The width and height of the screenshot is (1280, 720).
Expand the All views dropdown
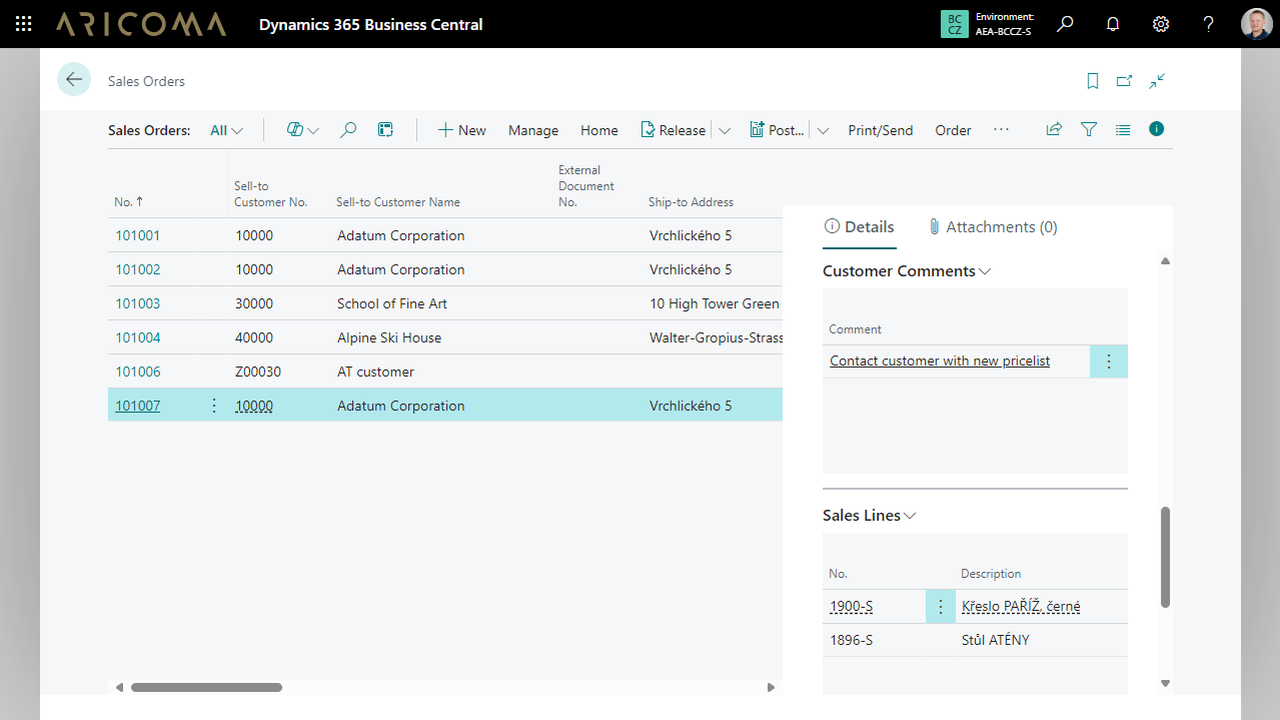[227, 130]
